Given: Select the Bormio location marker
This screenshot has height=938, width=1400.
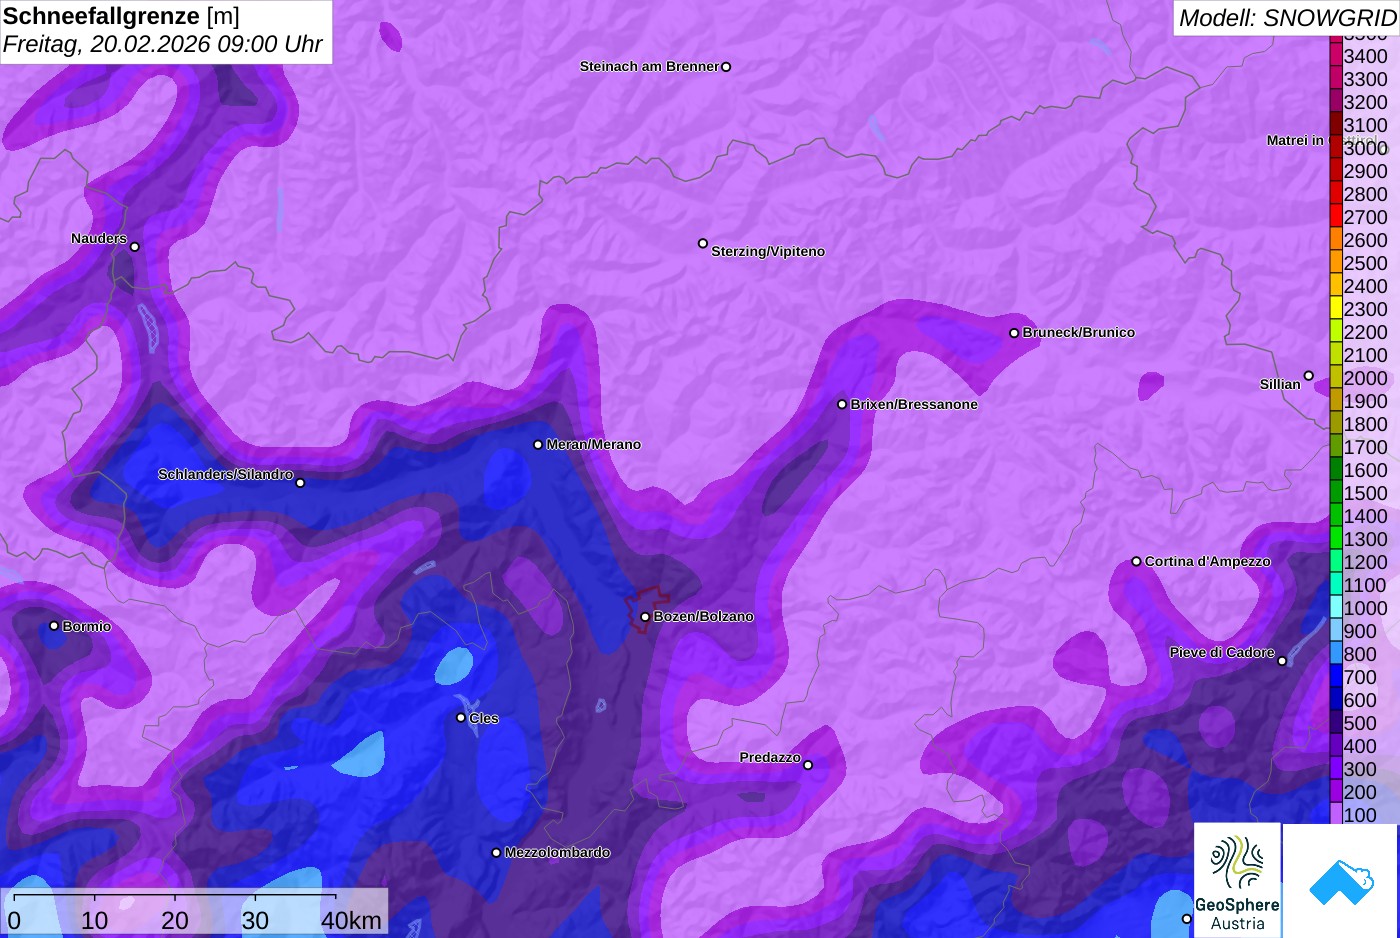Looking at the screenshot, I should 54,626.
